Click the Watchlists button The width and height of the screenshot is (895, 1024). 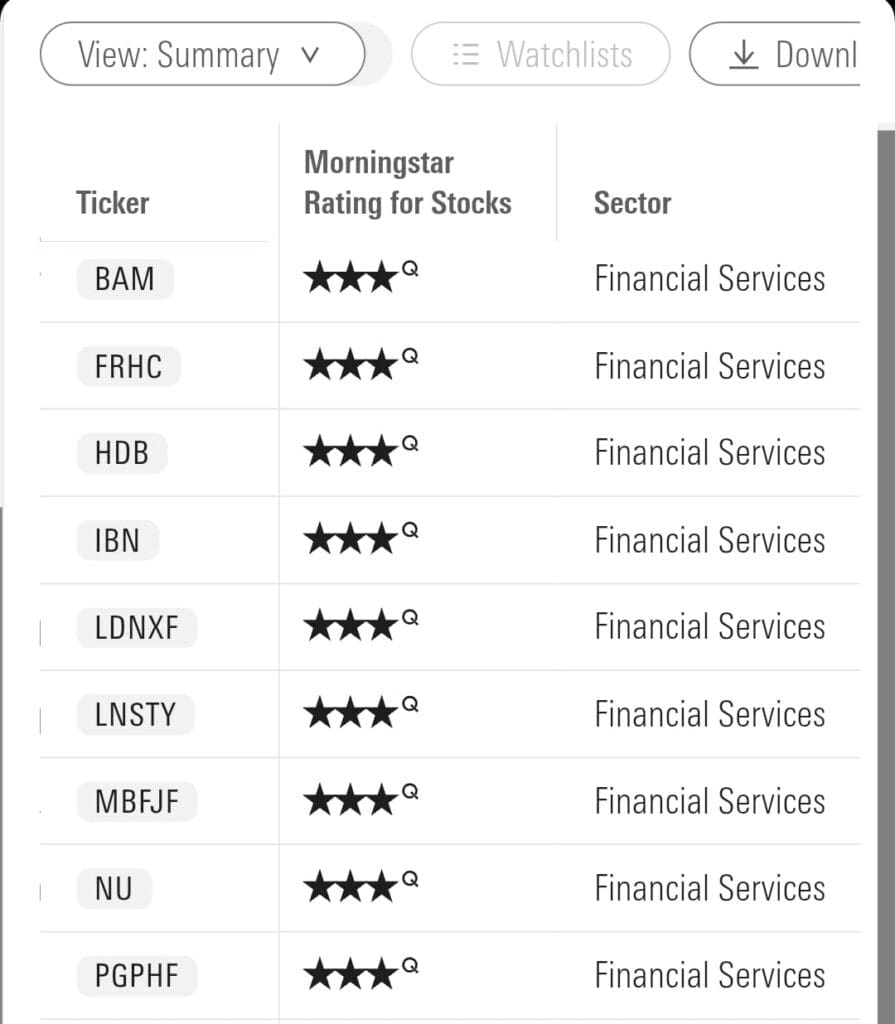[x=540, y=54]
